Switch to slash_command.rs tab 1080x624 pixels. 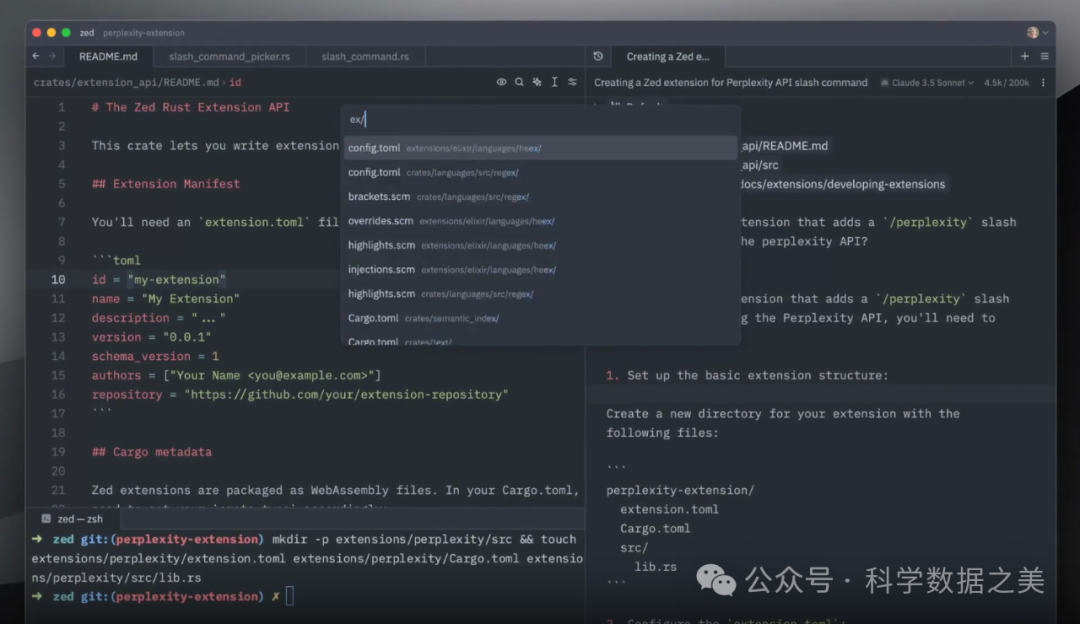[x=365, y=56]
